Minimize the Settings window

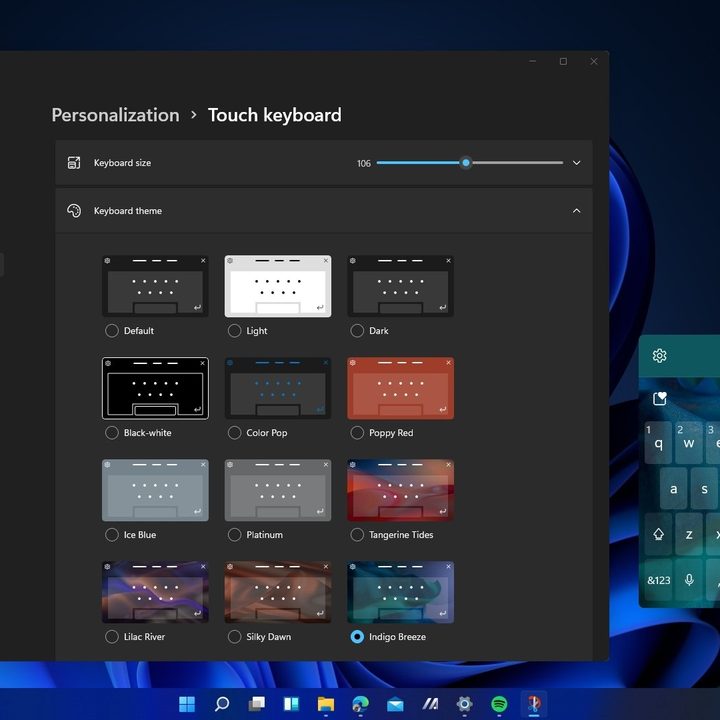point(533,61)
